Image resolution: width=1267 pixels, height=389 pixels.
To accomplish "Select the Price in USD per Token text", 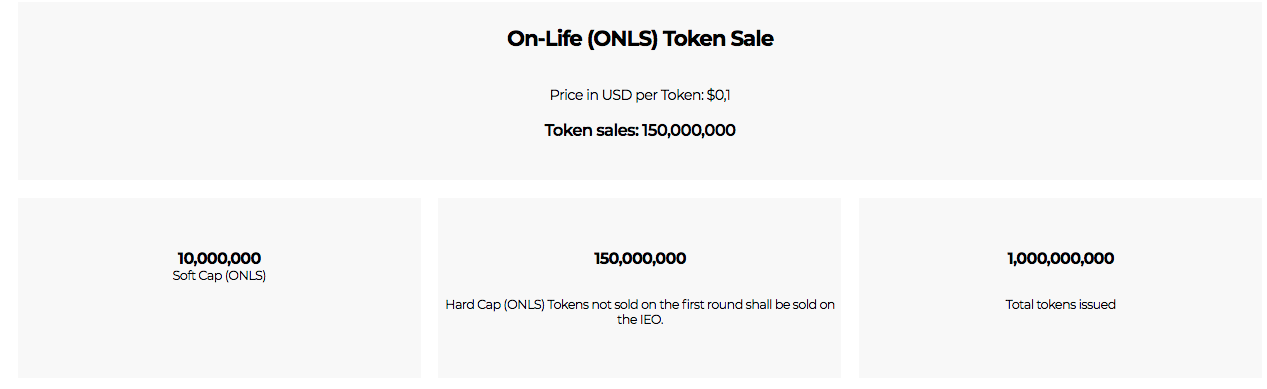I will coord(646,95).
